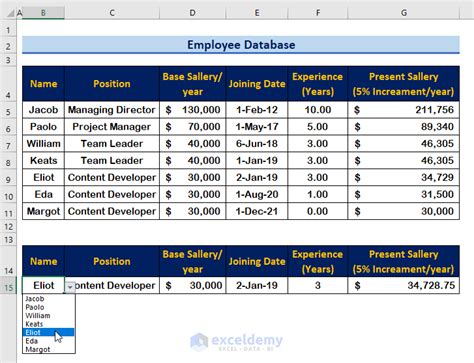This screenshot has height=363, width=474.
Task: Click the 130,000 base salary cell
Action: pyautogui.click(x=193, y=110)
